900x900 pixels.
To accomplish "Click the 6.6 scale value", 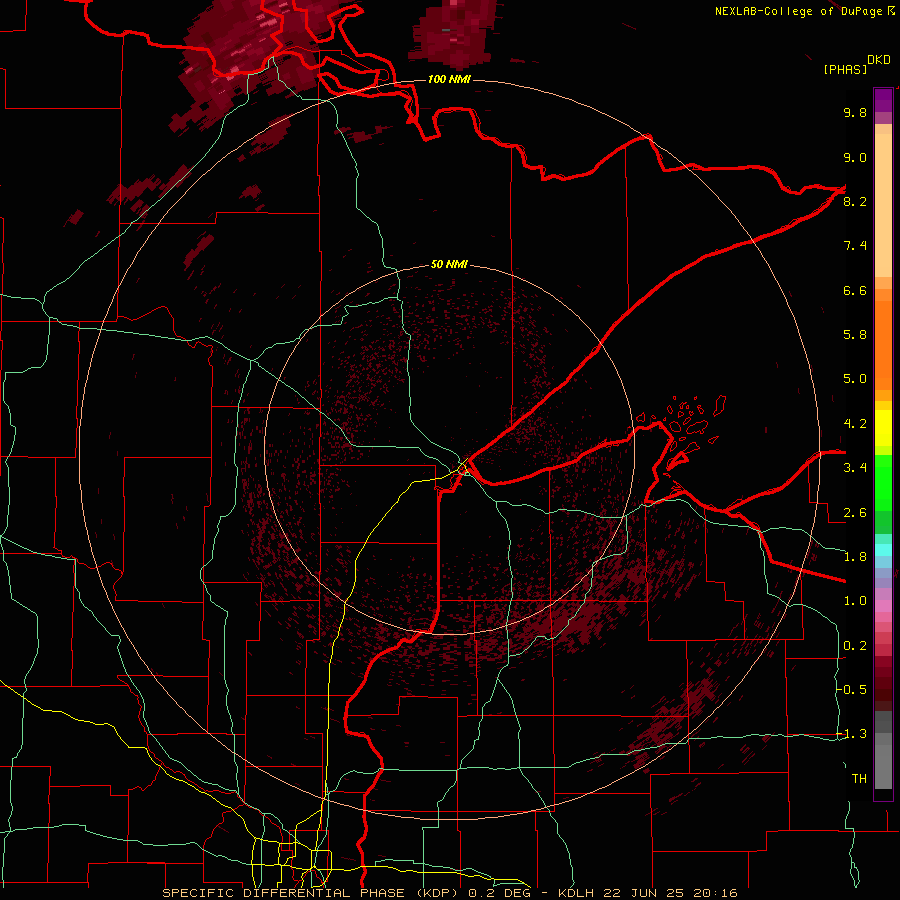I will (x=855, y=290).
